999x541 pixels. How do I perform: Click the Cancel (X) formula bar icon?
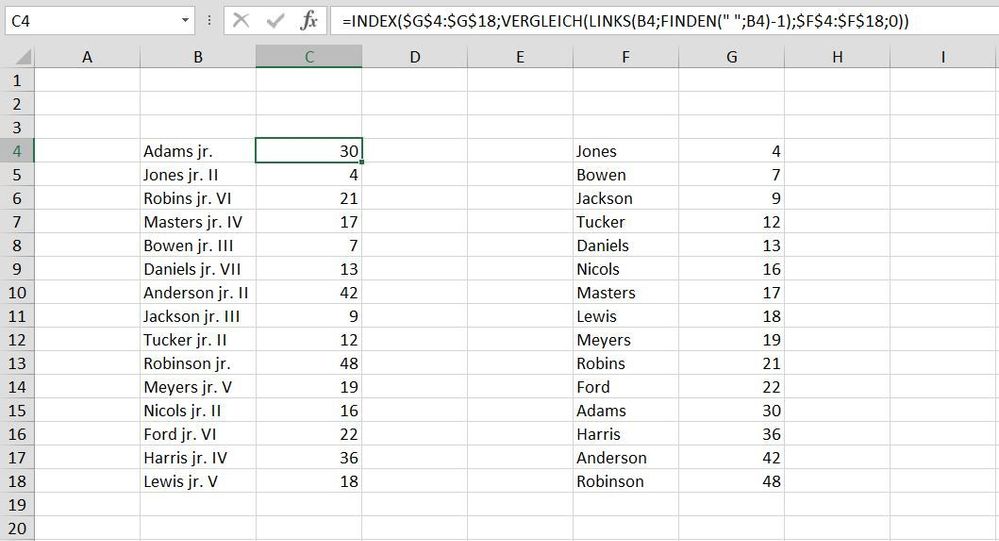[x=241, y=21]
